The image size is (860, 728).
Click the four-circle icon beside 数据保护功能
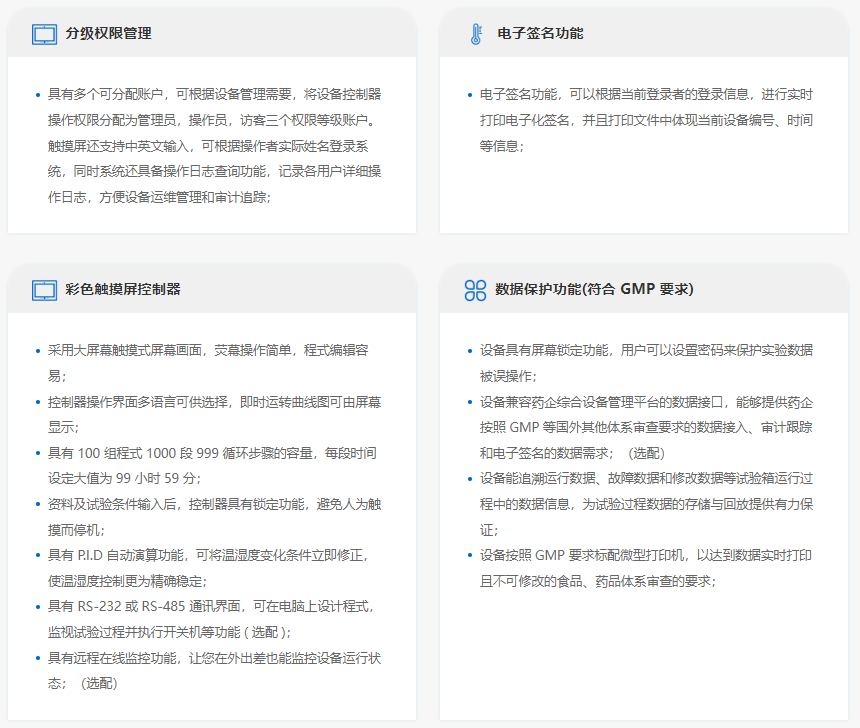[475, 290]
